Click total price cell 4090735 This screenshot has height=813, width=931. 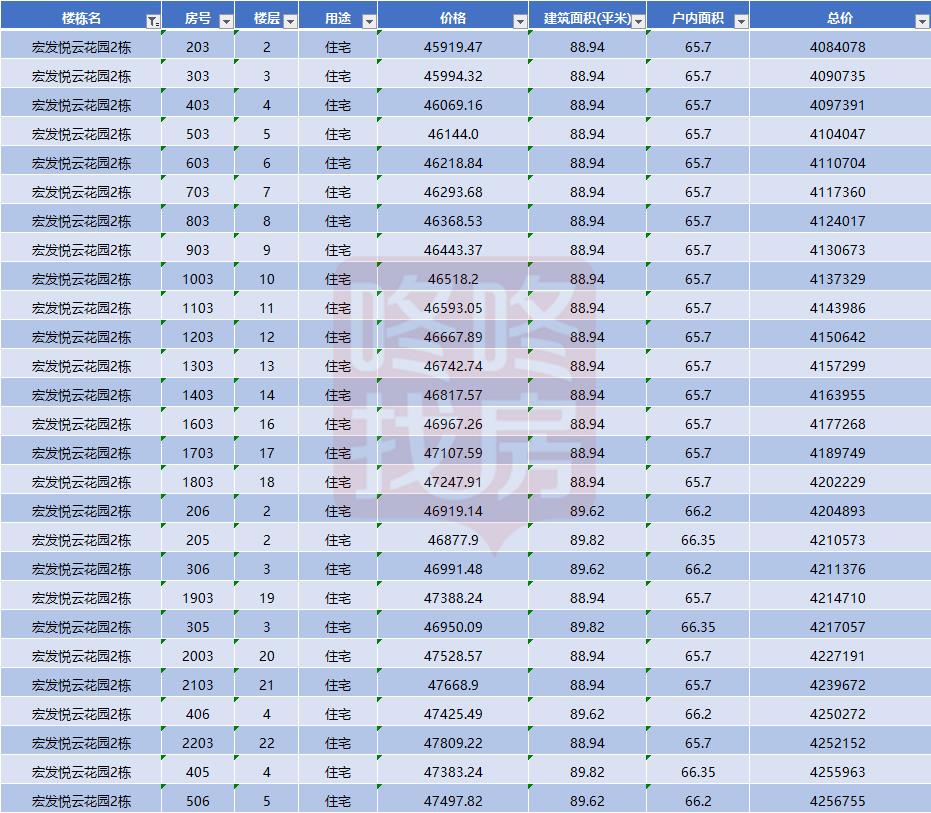click(x=838, y=76)
